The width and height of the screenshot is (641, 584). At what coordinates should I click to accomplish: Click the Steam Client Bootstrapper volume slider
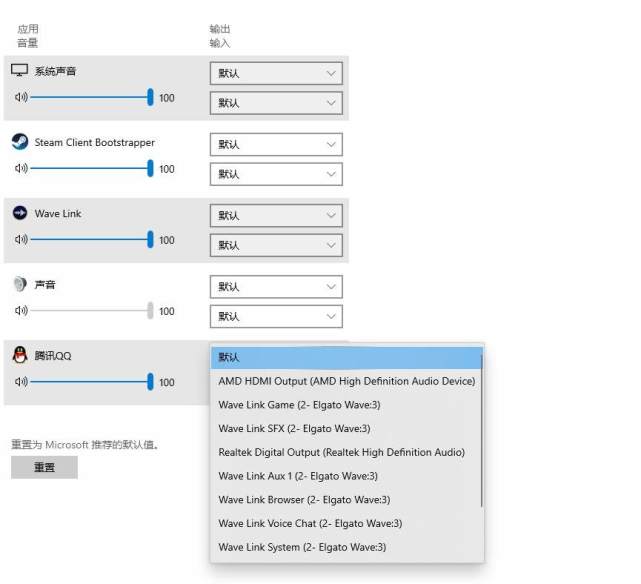pos(92,168)
